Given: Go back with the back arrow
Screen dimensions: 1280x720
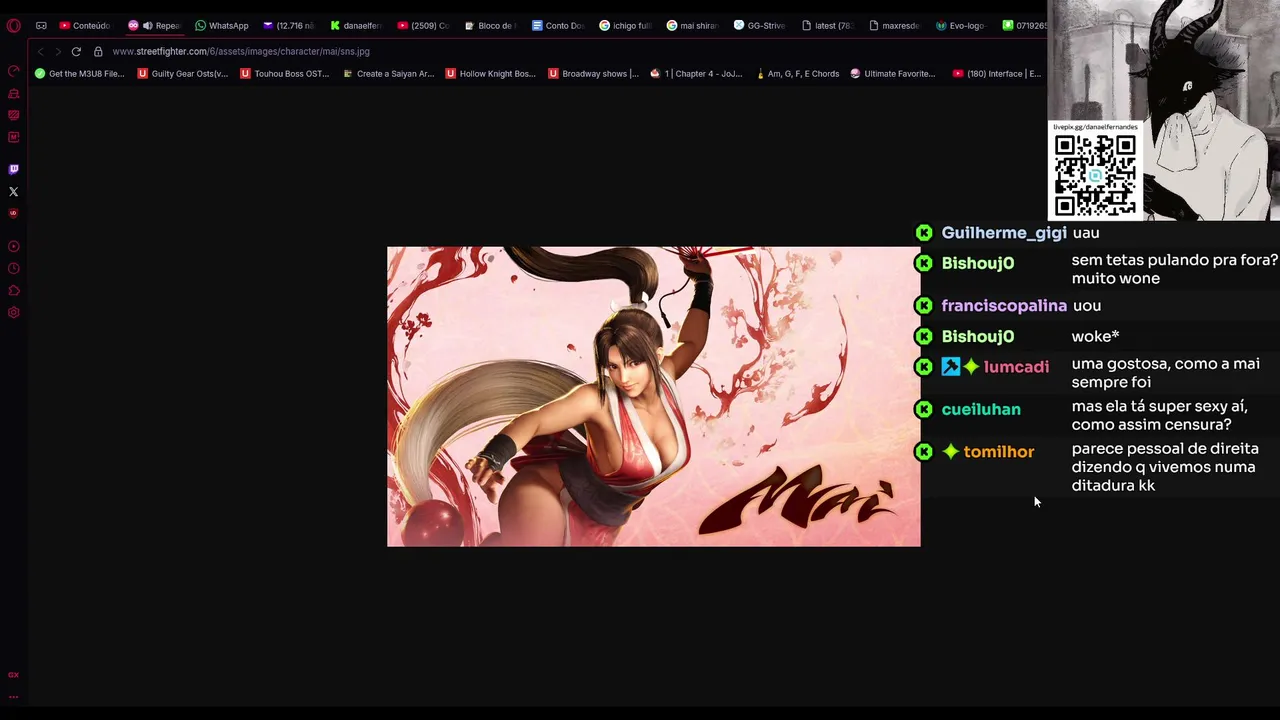Looking at the screenshot, I should click(40, 51).
